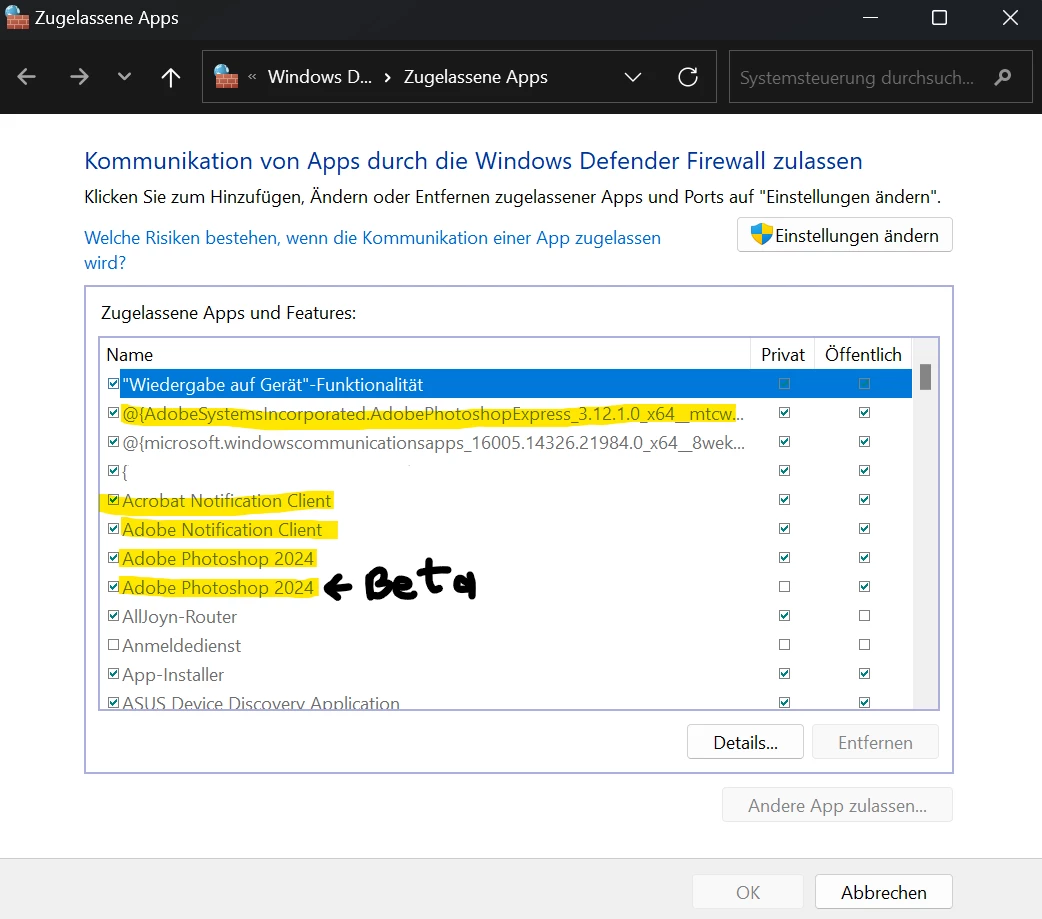Maximize the Zugelassene Apps window
The height and width of the screenshot is (919, 1042).
tap(940, 18)
